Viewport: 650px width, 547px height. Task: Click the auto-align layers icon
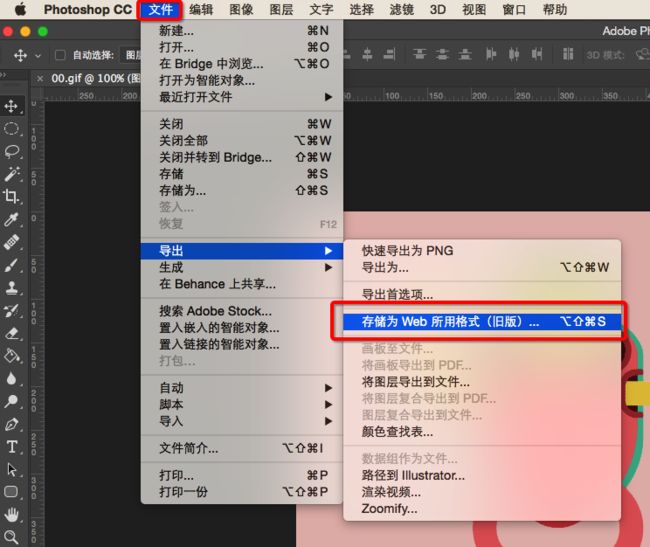click(568, 54)
